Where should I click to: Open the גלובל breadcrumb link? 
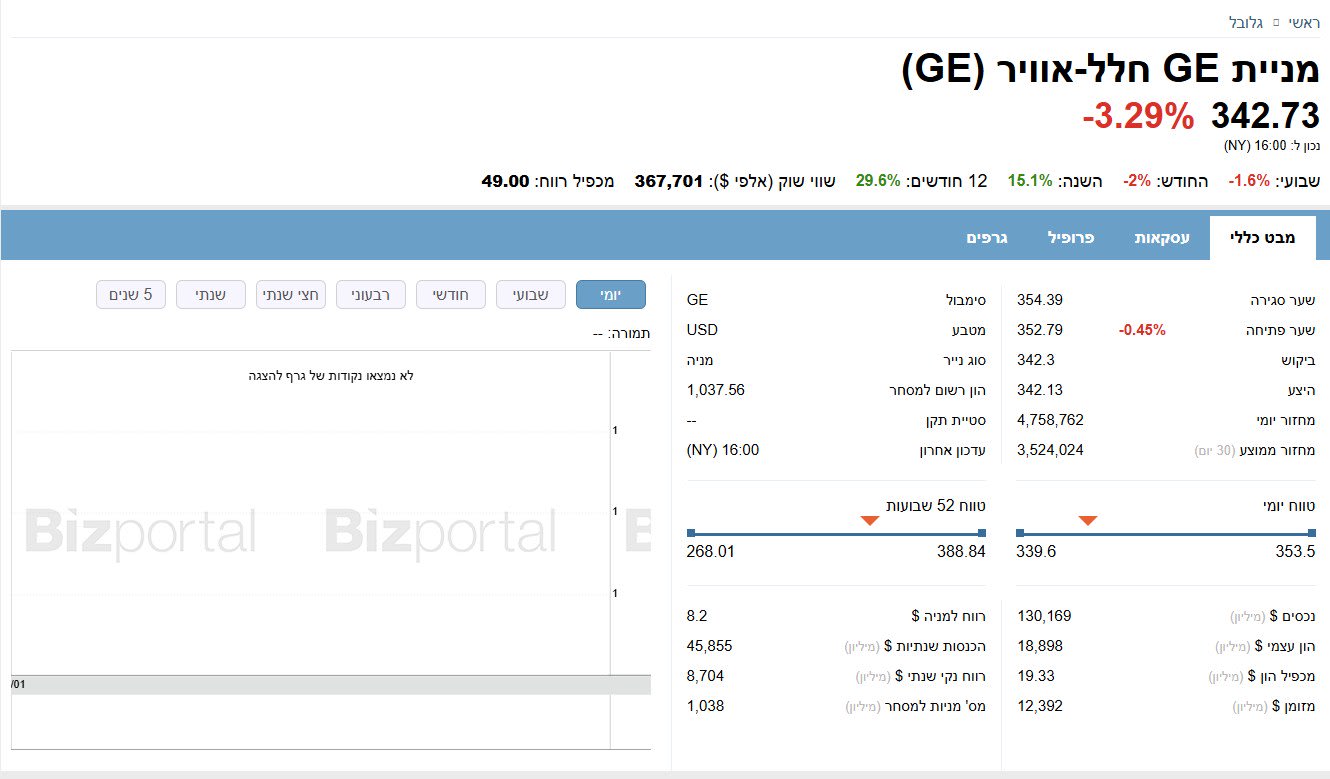[1246, 22]
